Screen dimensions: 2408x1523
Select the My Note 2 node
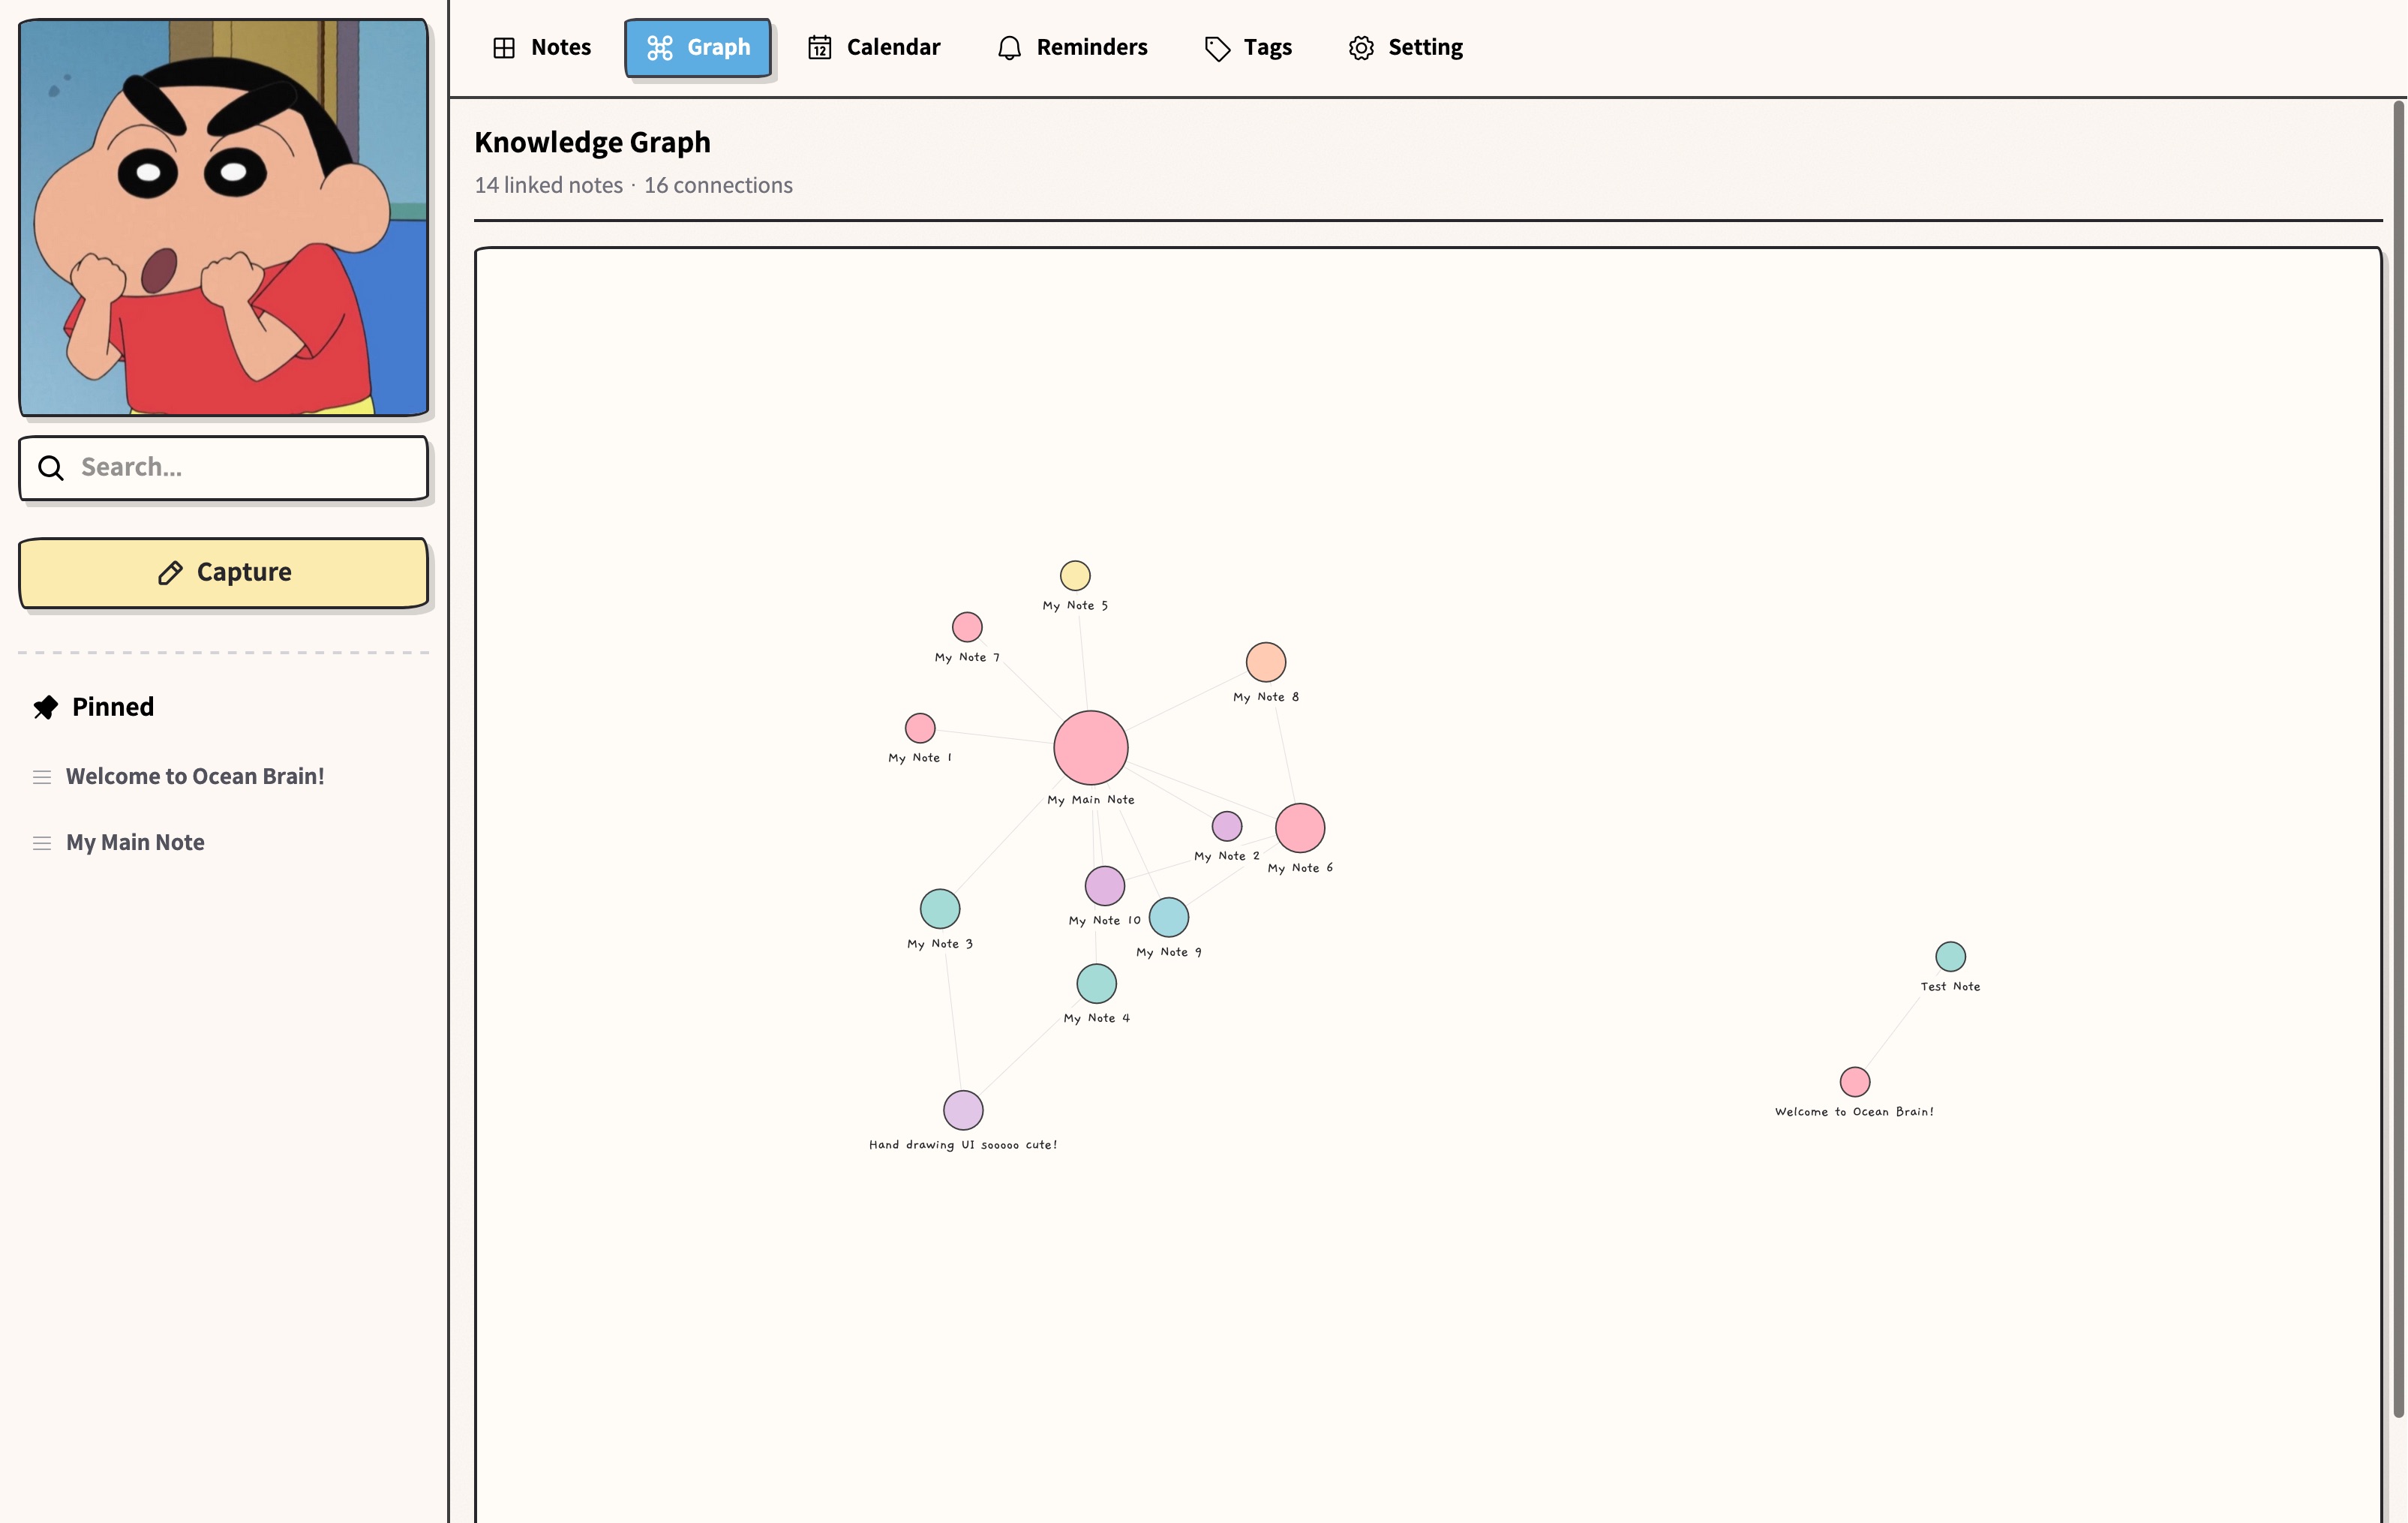tap(1227, 826)
